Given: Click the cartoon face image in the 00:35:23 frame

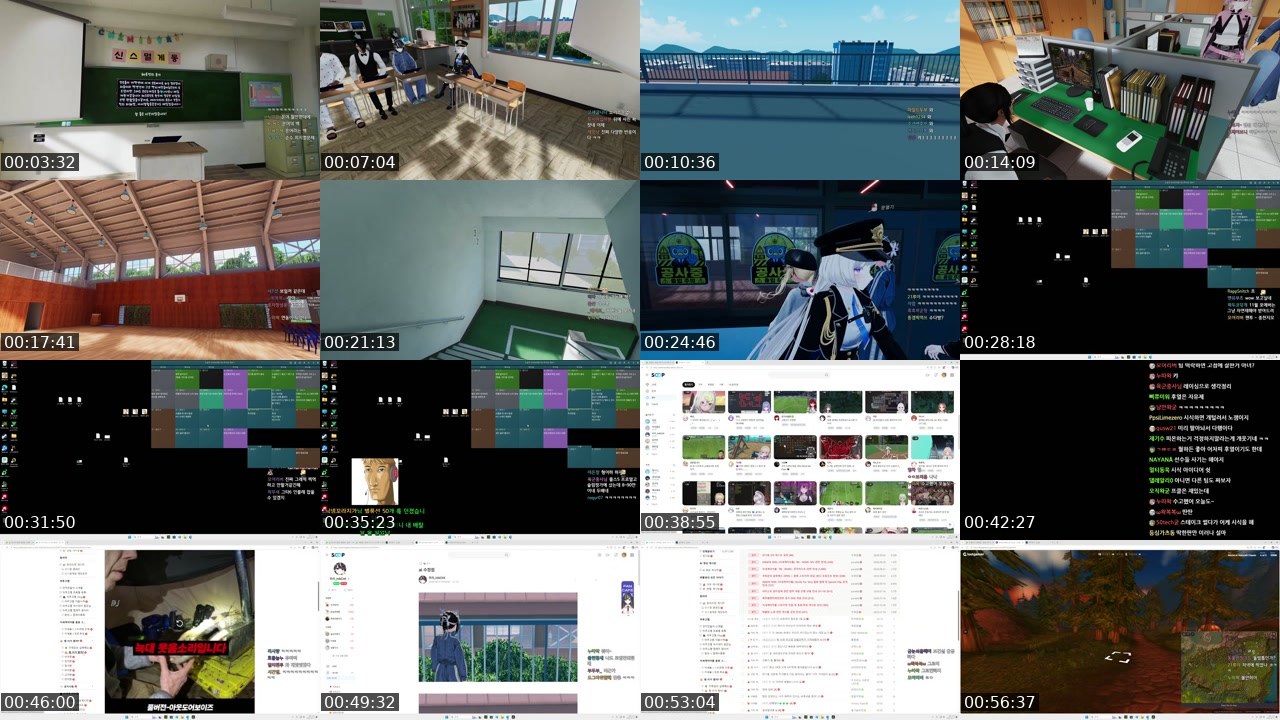Looking at the screenshot, I should [x=375, y=481].
